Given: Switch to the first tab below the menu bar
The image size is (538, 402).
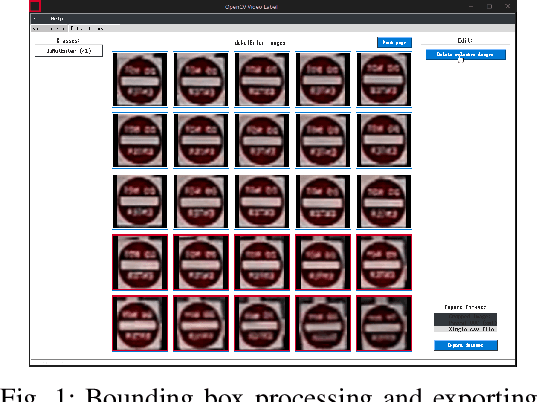Looking at the screenshot, I should point(49,28).
